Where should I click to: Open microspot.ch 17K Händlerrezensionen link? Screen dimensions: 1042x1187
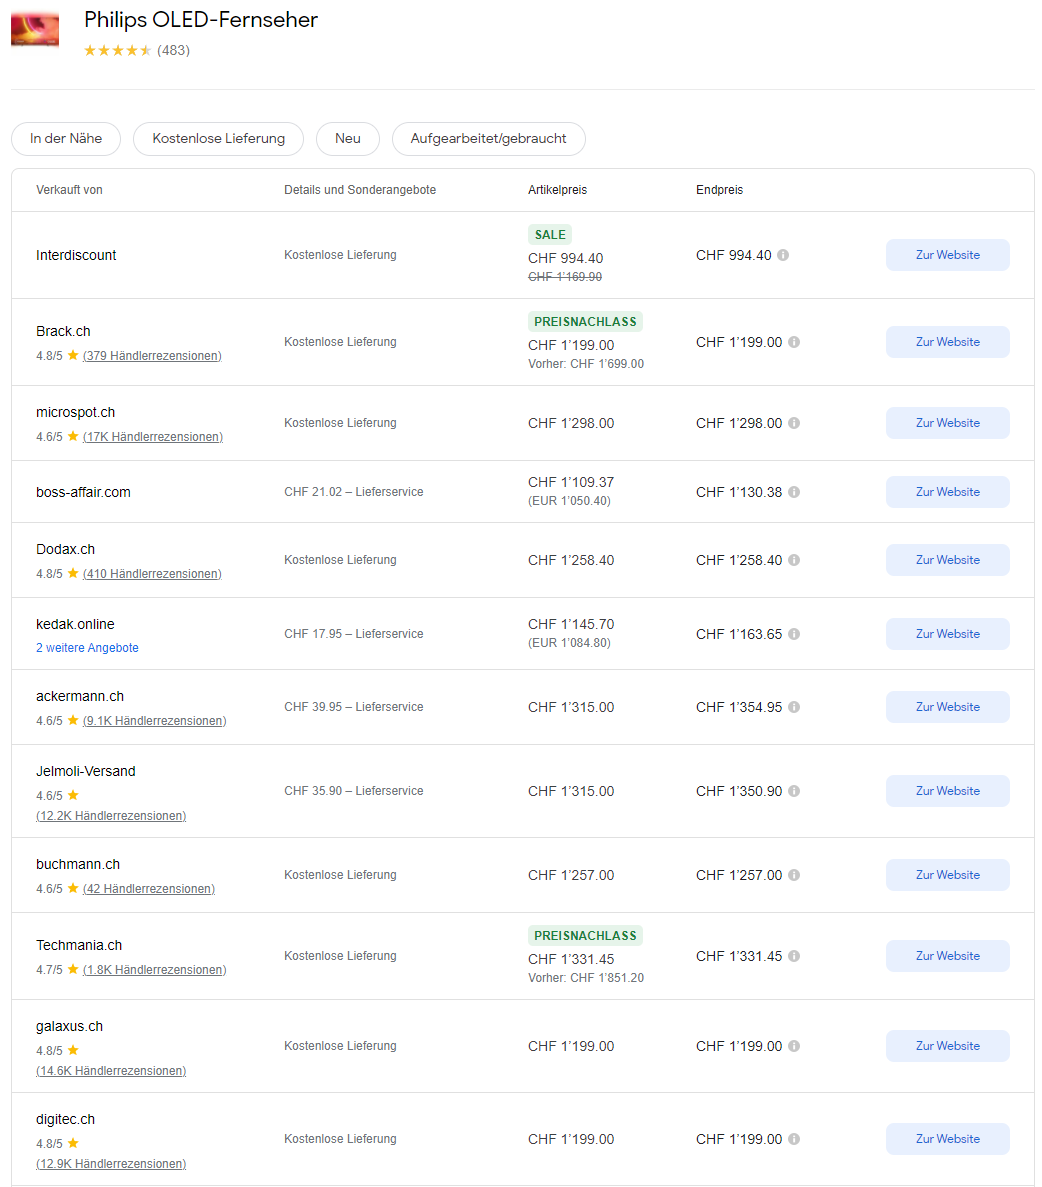point(152,437)
